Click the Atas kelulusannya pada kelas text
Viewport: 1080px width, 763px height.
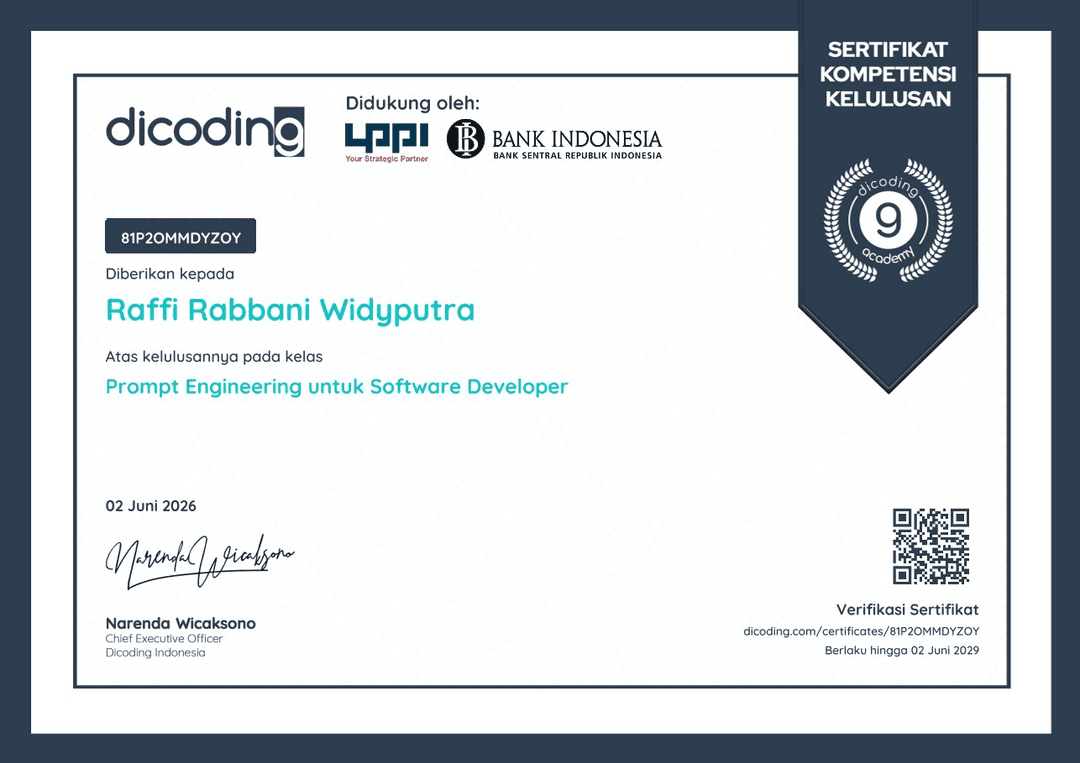click(x=214, y=357)
